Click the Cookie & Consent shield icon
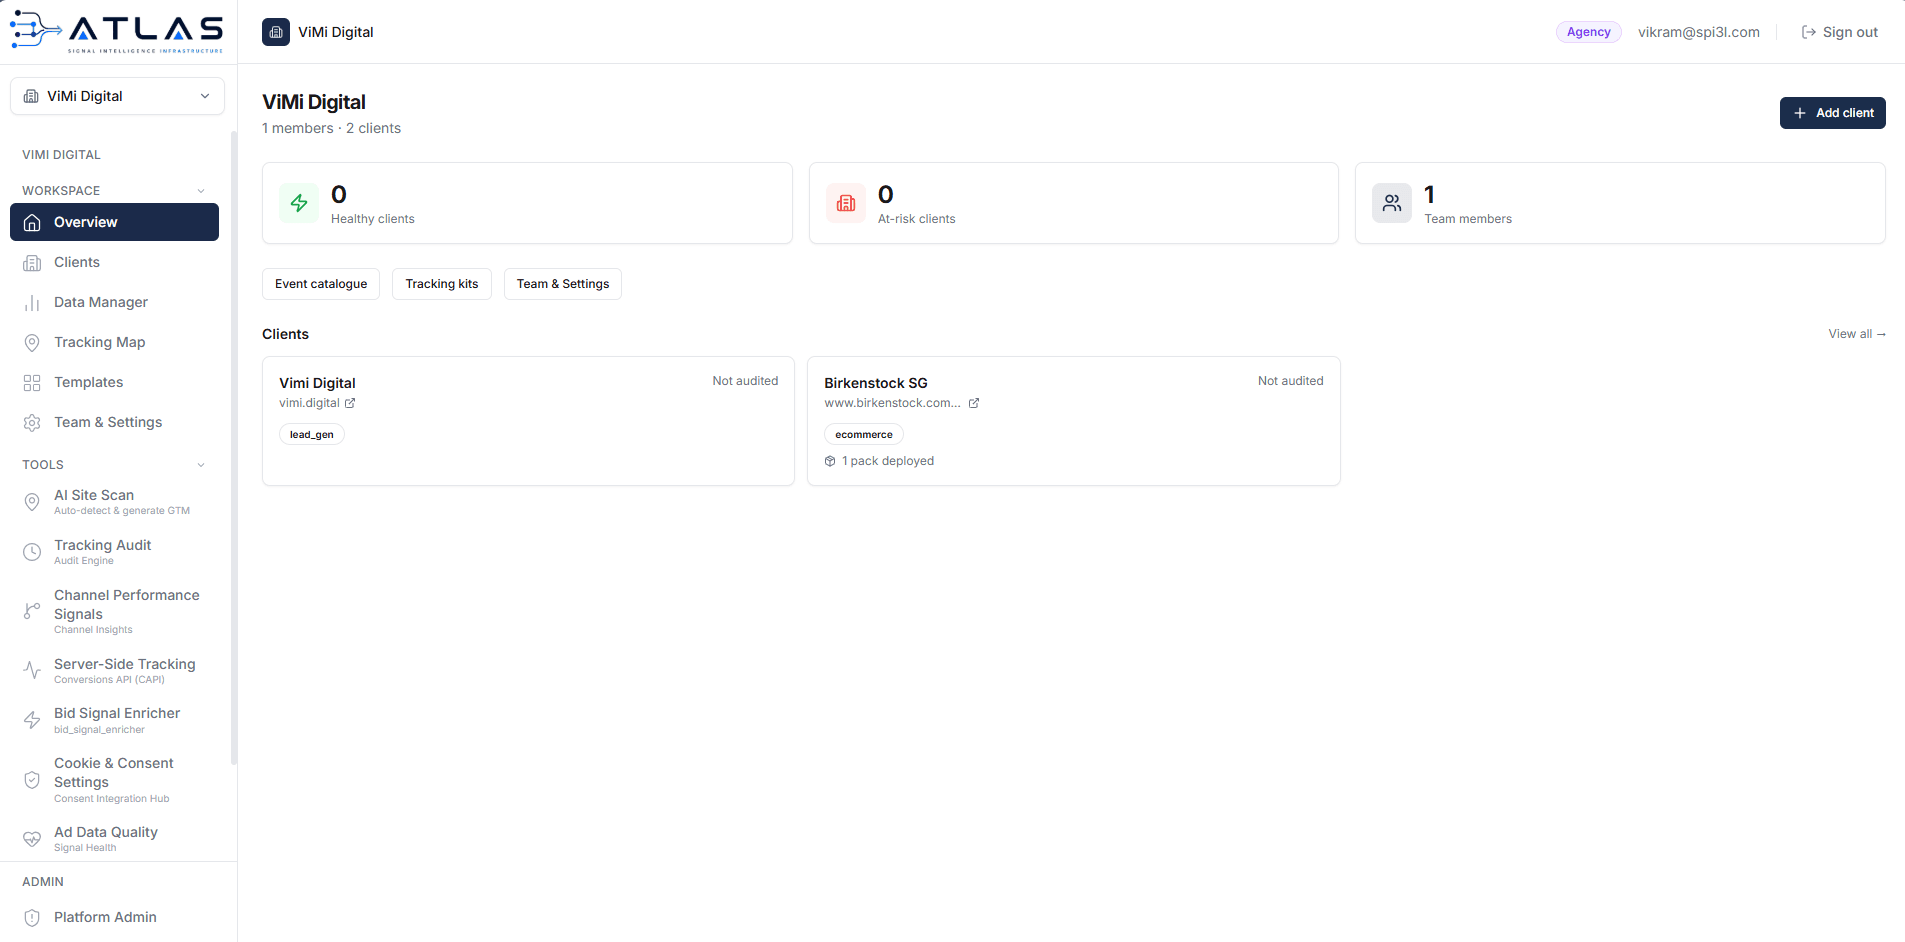 coord(32,780)
